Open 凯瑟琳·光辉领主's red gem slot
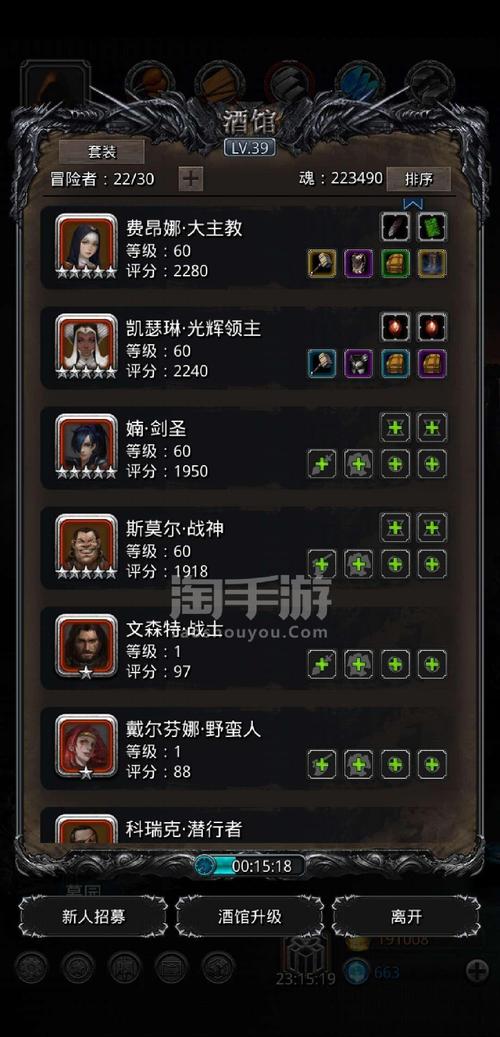The width and height of the screenshot is (500, 1037). coord(396,327)
